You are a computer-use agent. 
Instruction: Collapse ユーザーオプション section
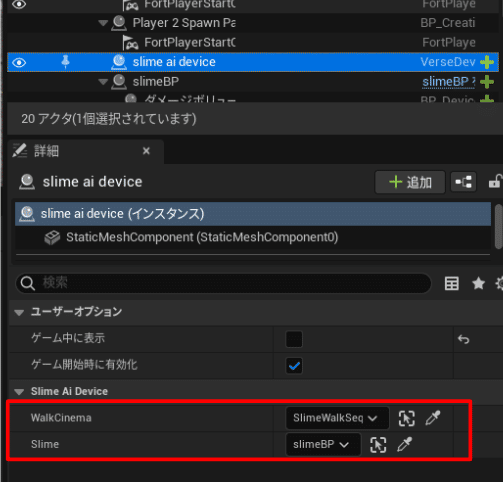click(19, 313)
